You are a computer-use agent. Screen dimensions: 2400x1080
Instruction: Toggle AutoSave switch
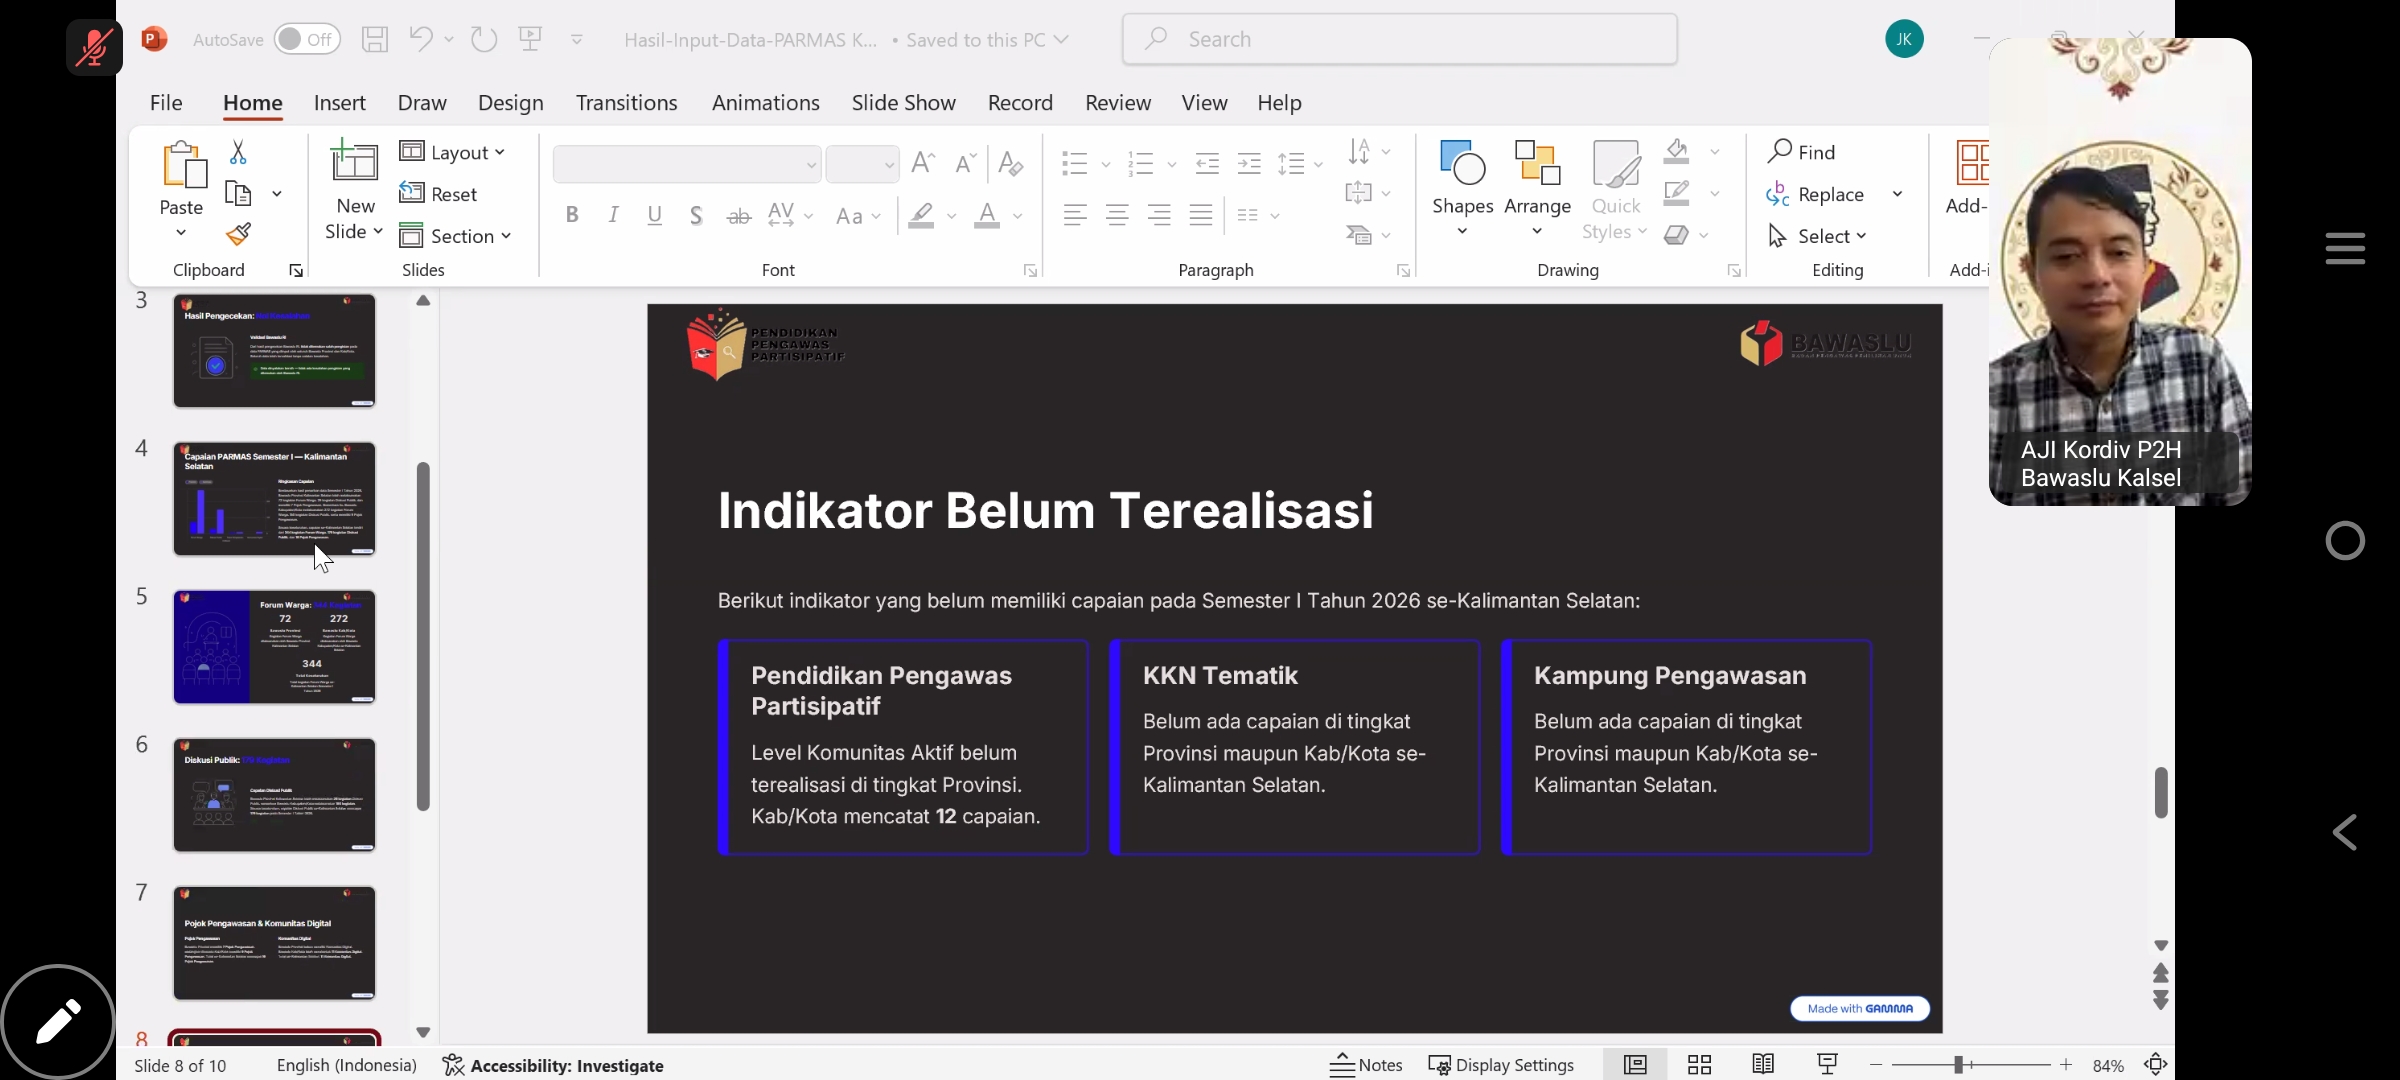pos(307,39)
